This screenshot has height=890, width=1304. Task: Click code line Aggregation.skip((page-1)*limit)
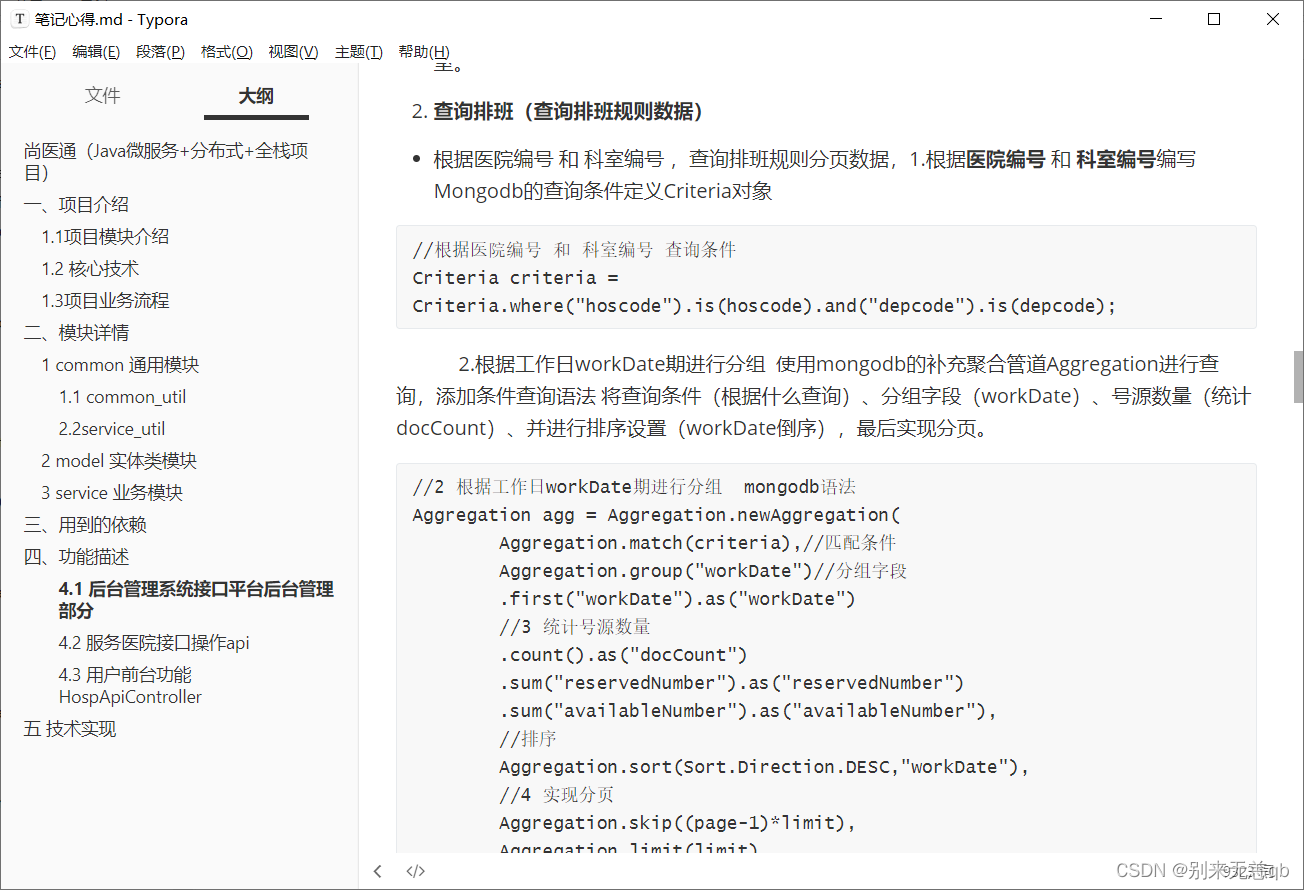(678, 823)
